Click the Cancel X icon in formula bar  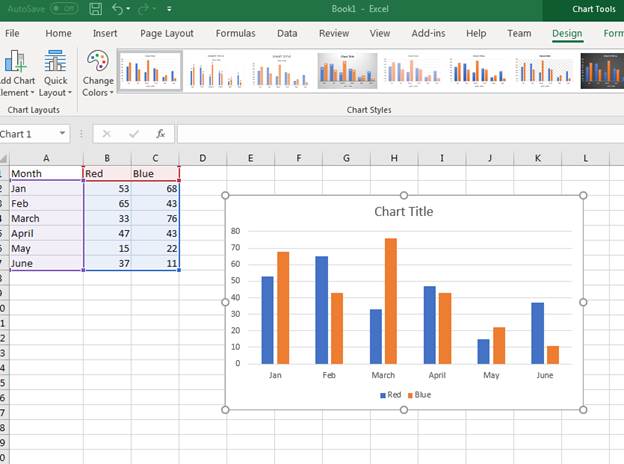tap(108, 134)
